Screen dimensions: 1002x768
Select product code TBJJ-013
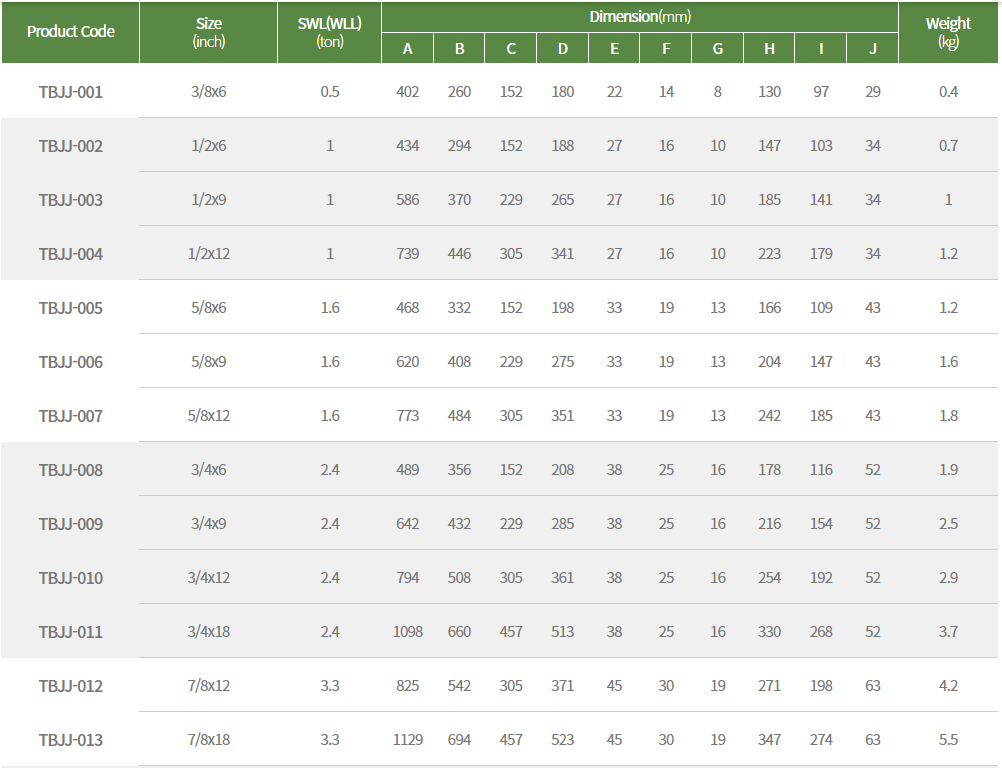70,741
